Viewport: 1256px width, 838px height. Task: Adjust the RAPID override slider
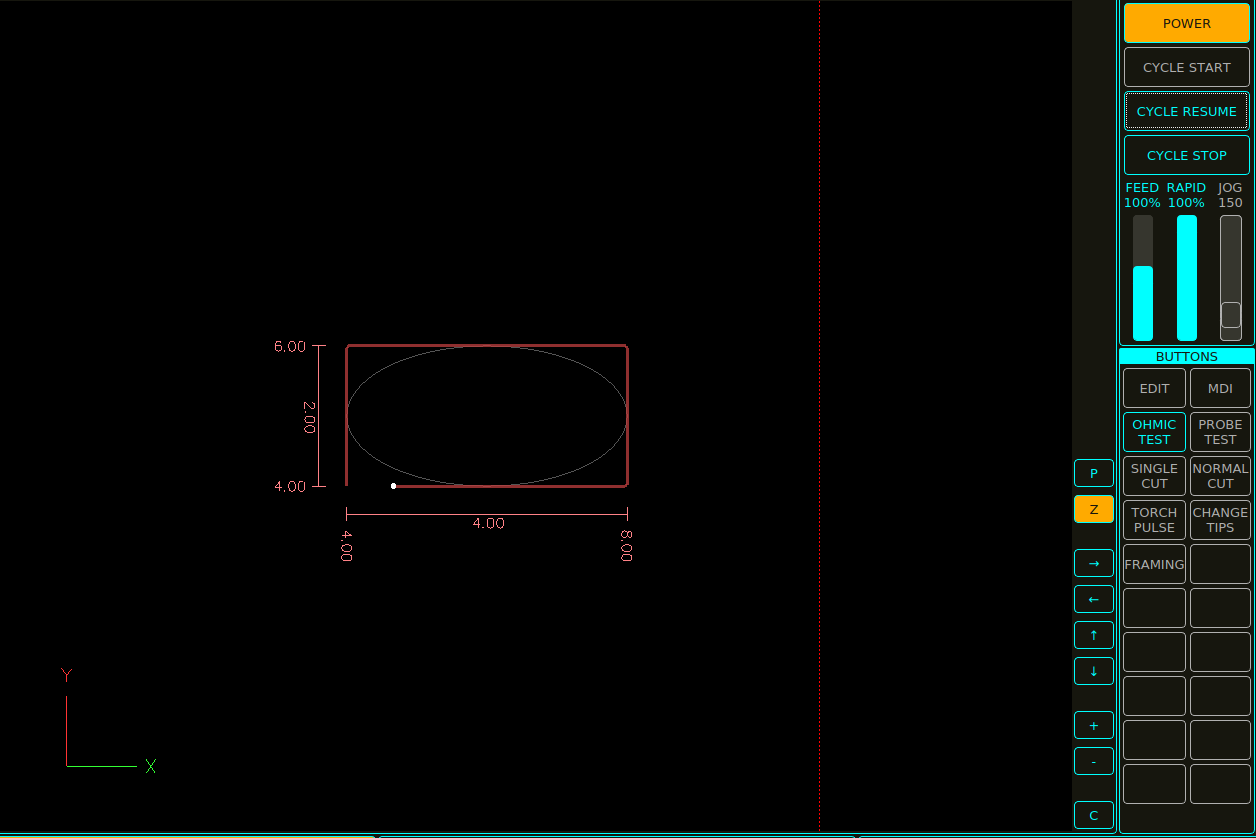pyautogui.click(x=1187, y=278)
